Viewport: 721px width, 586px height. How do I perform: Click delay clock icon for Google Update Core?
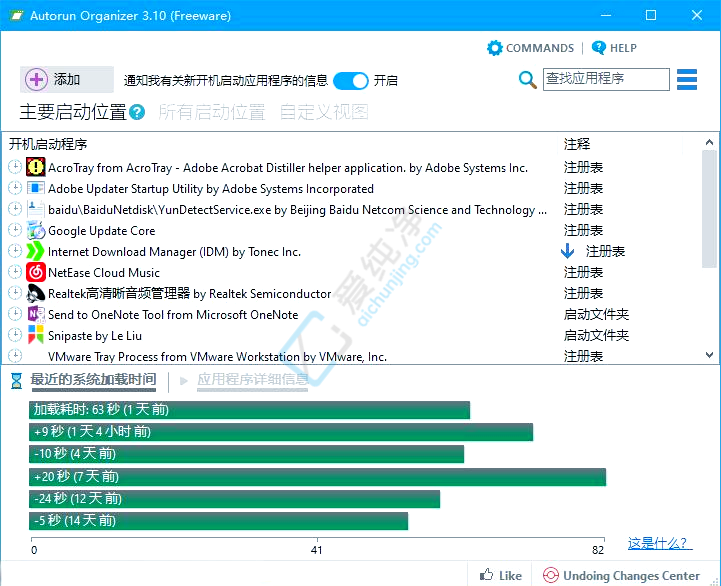pyautogui.click(x=15, y=230)
